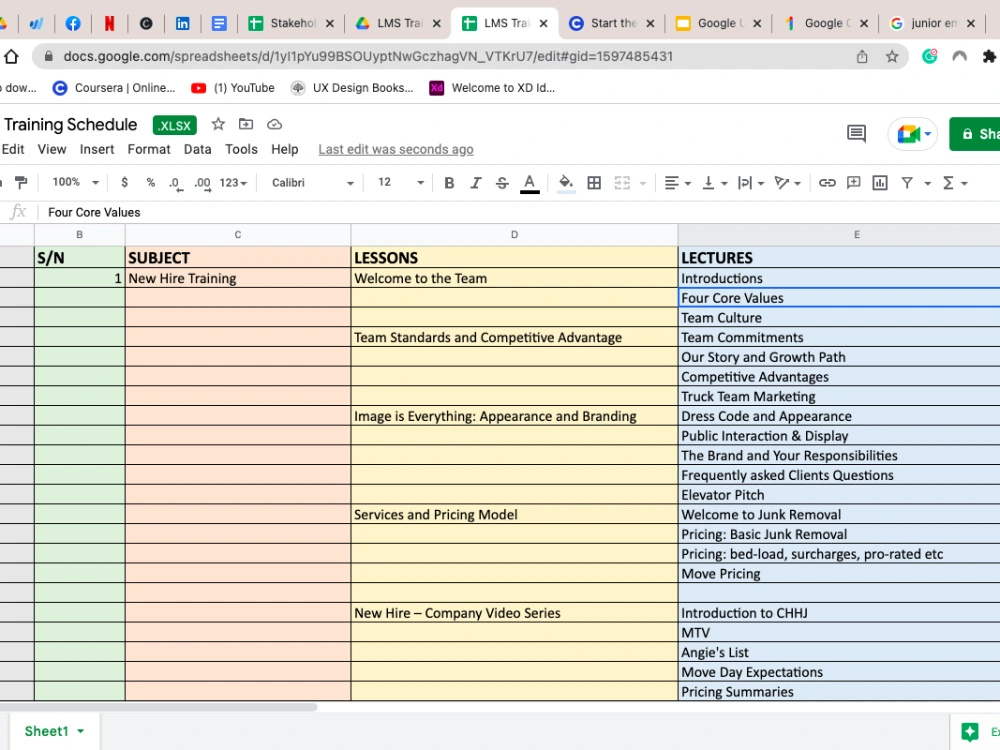Click the create filter icon
The height and width of the screenshot is (750, 1000).
point(907,183)
